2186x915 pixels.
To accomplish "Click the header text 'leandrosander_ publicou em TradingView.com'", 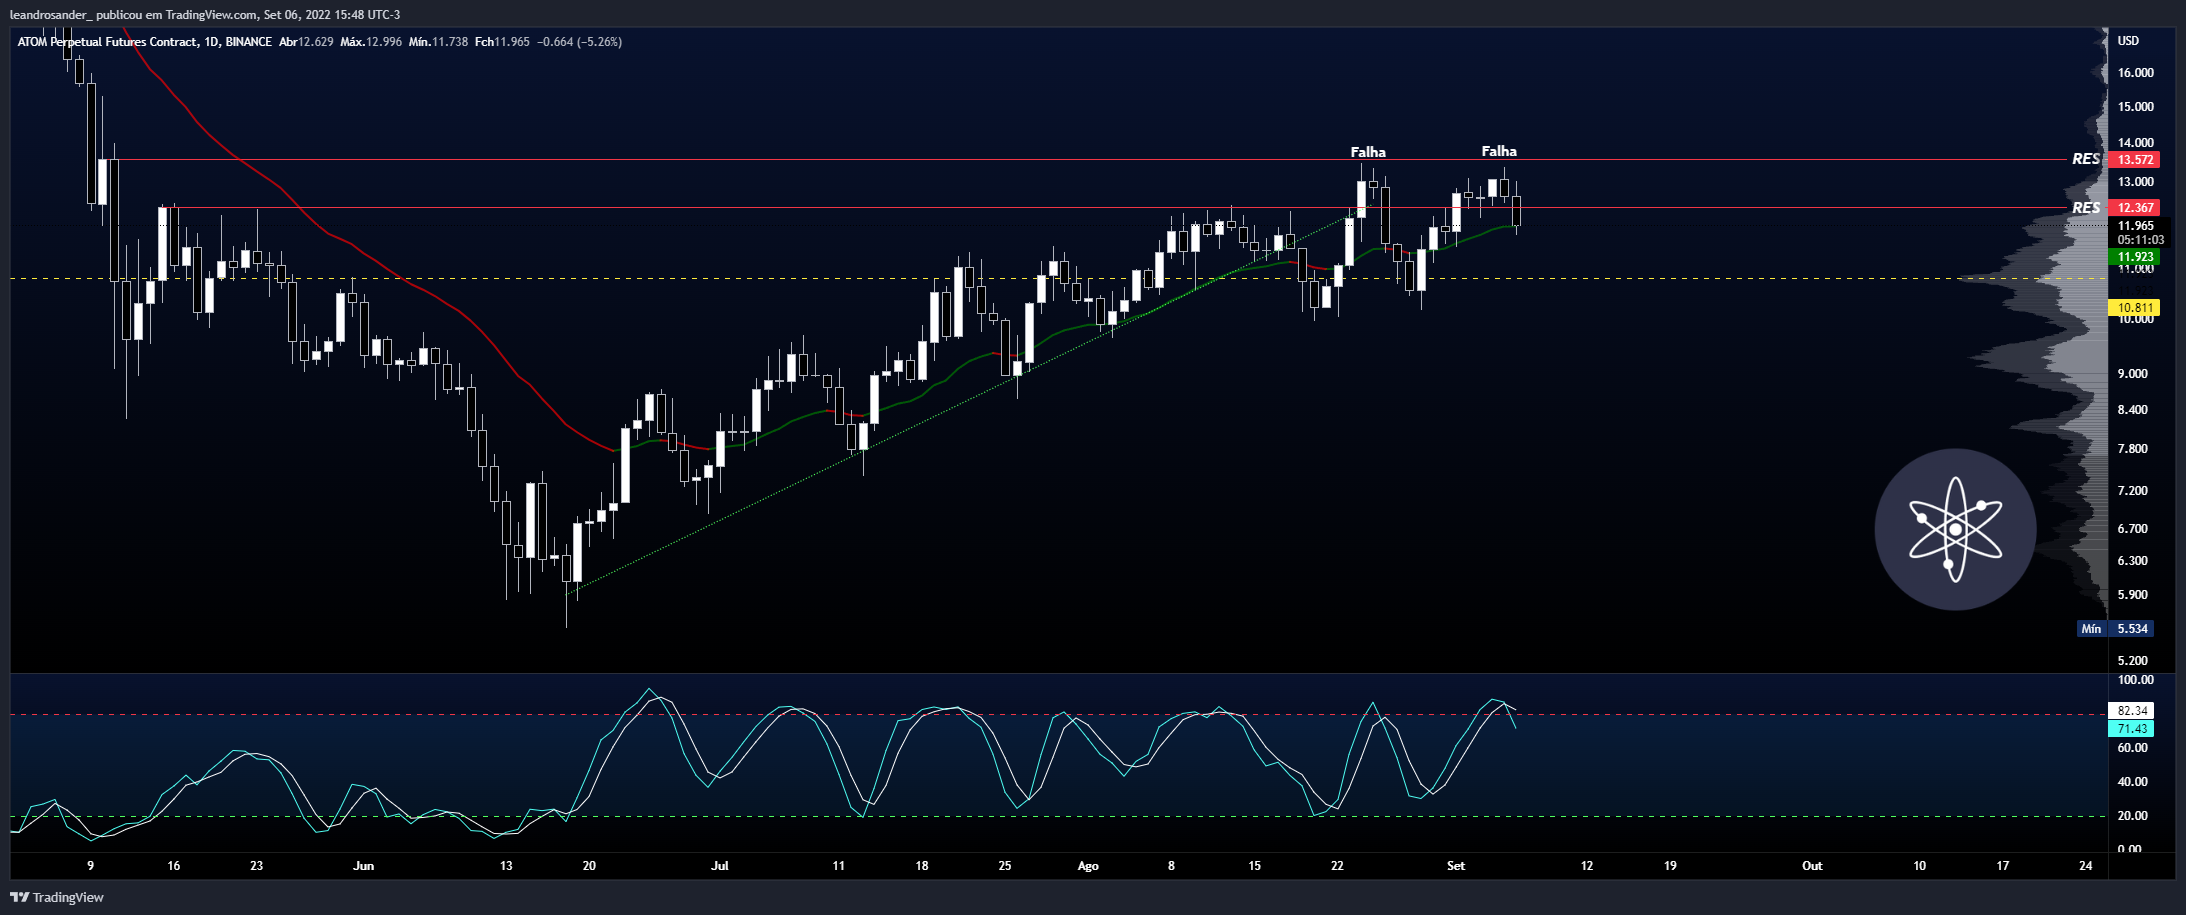I will click(x=133, y=15).
